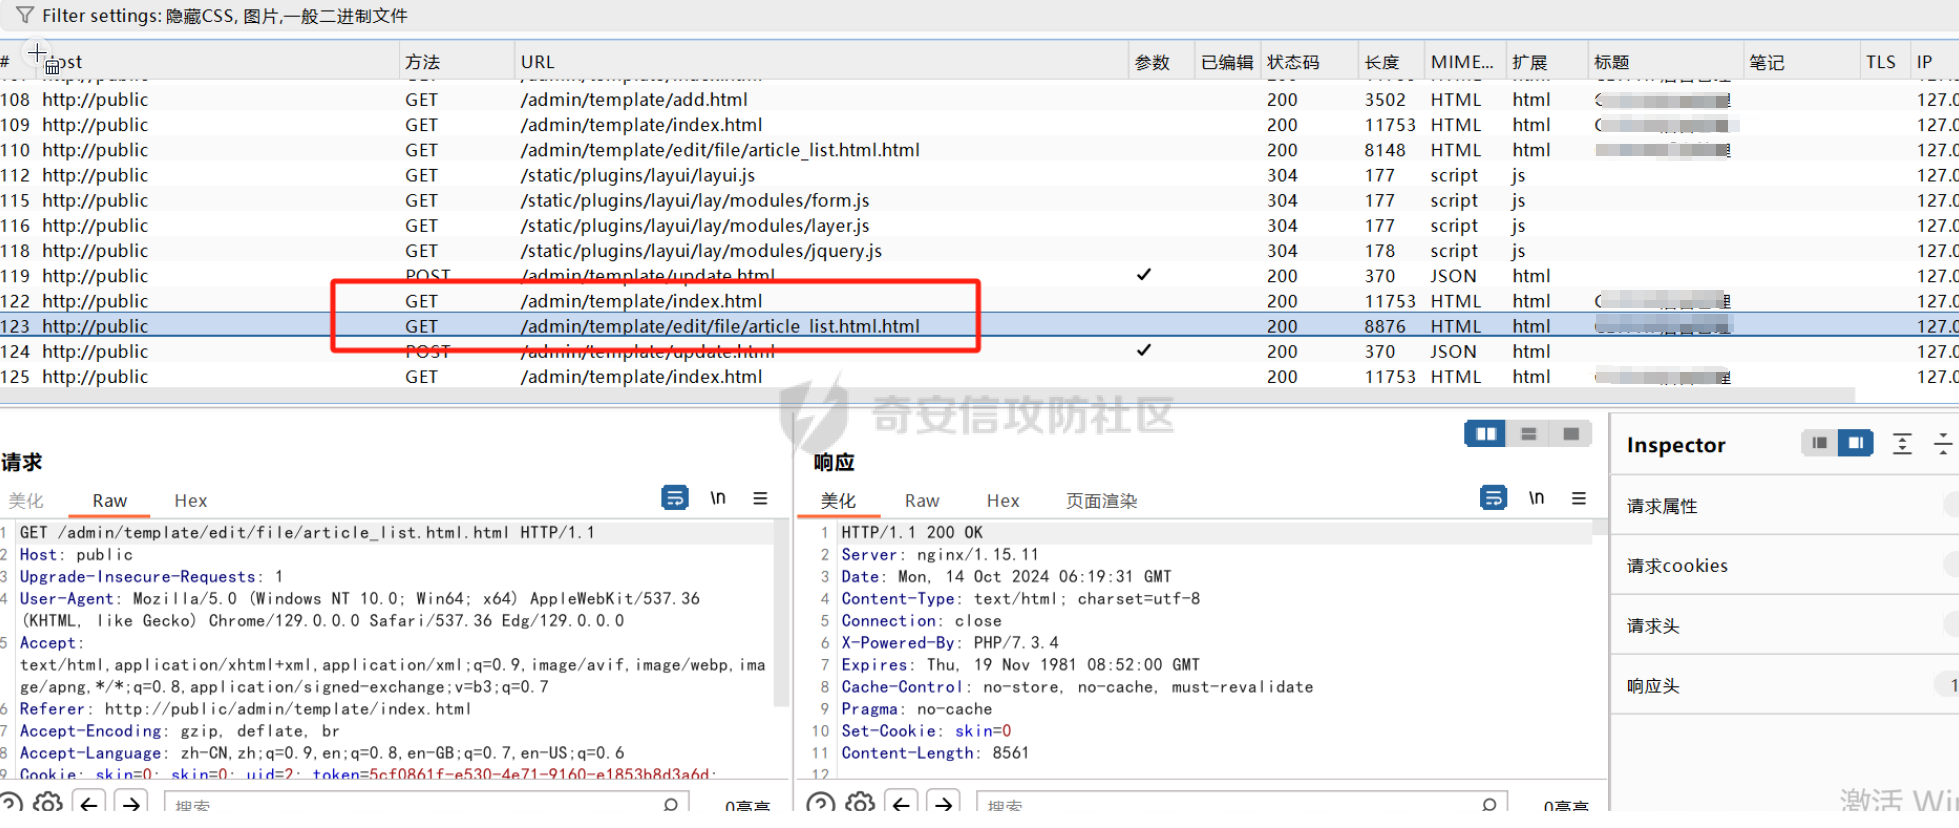Expand 请求属性 section in Inspector

click(x=1785, y=506)
